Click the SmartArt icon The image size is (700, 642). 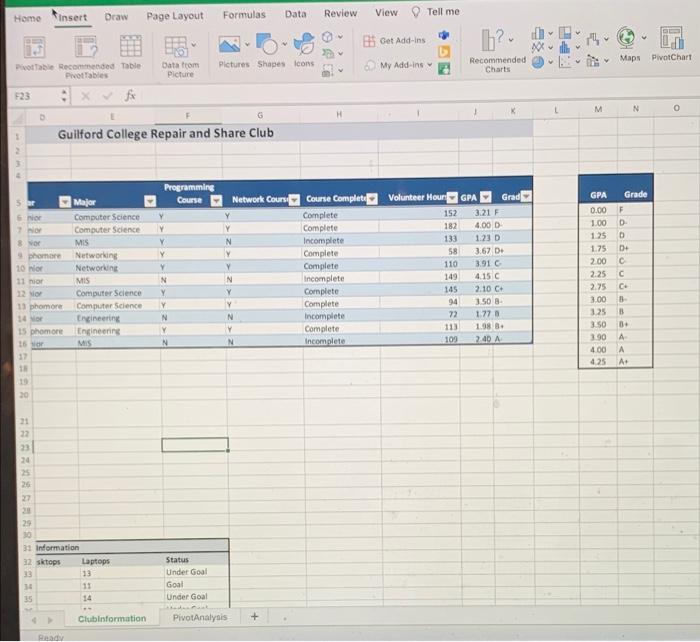[328, 54]
